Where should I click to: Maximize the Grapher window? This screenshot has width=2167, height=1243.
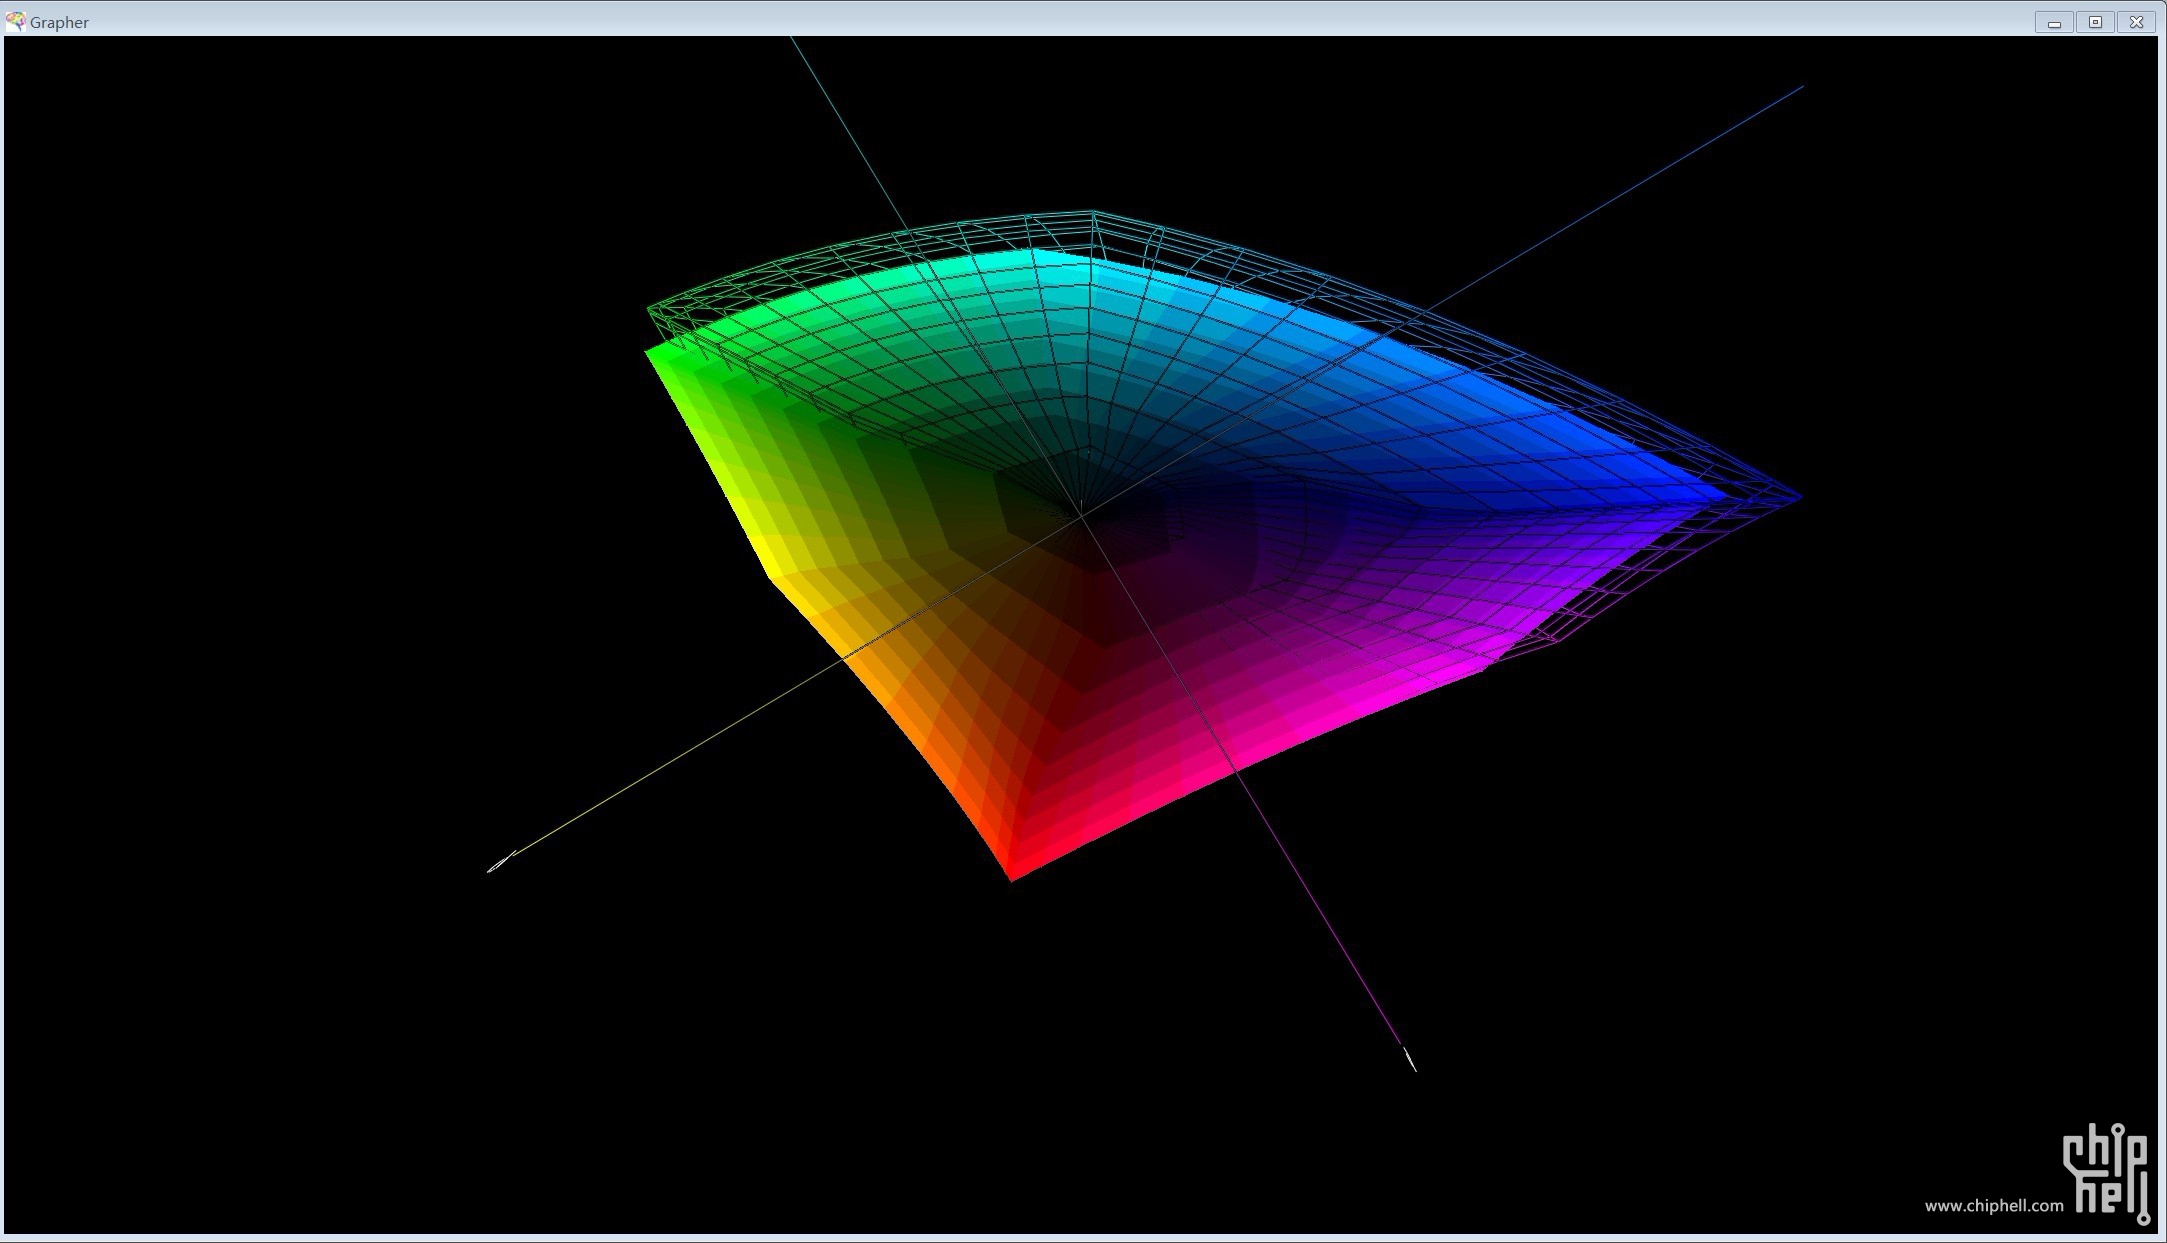2095,22
